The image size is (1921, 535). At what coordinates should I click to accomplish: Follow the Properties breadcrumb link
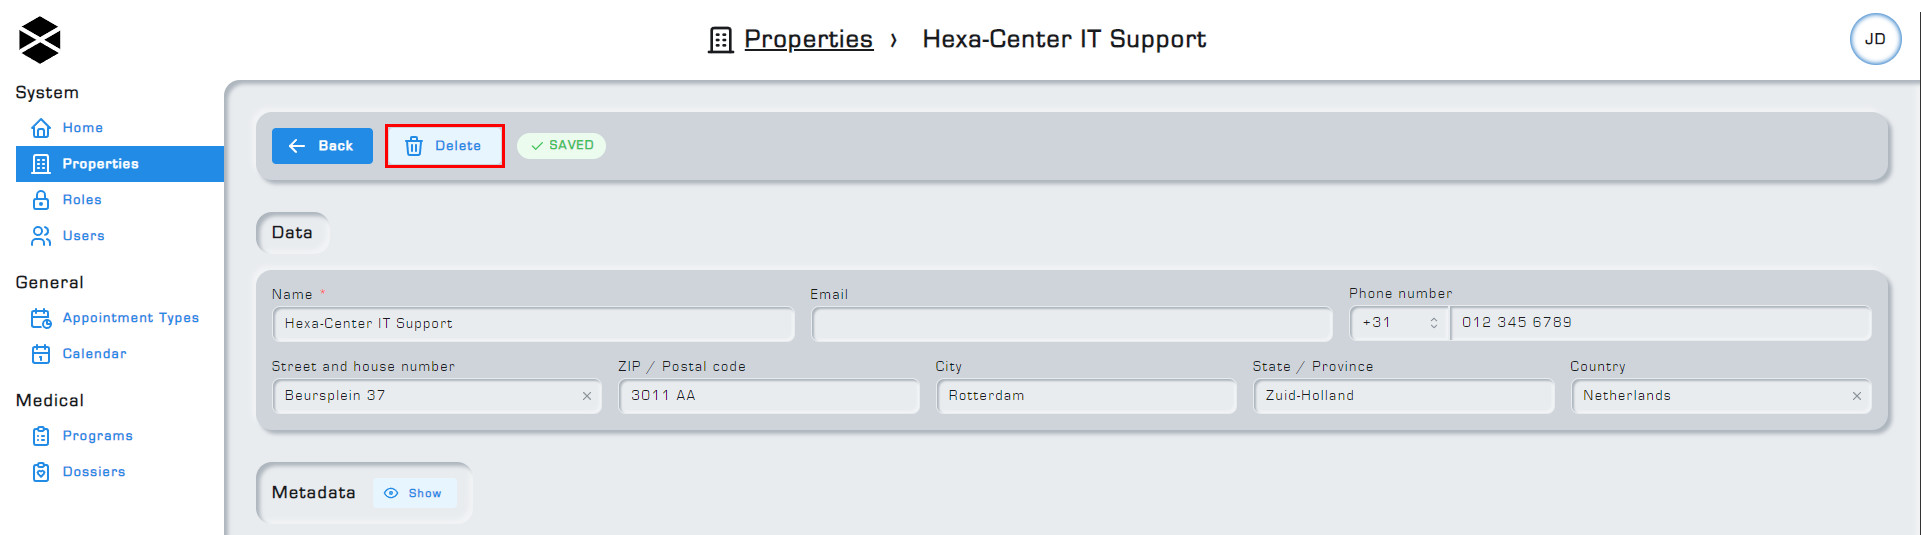pos(808,39)
